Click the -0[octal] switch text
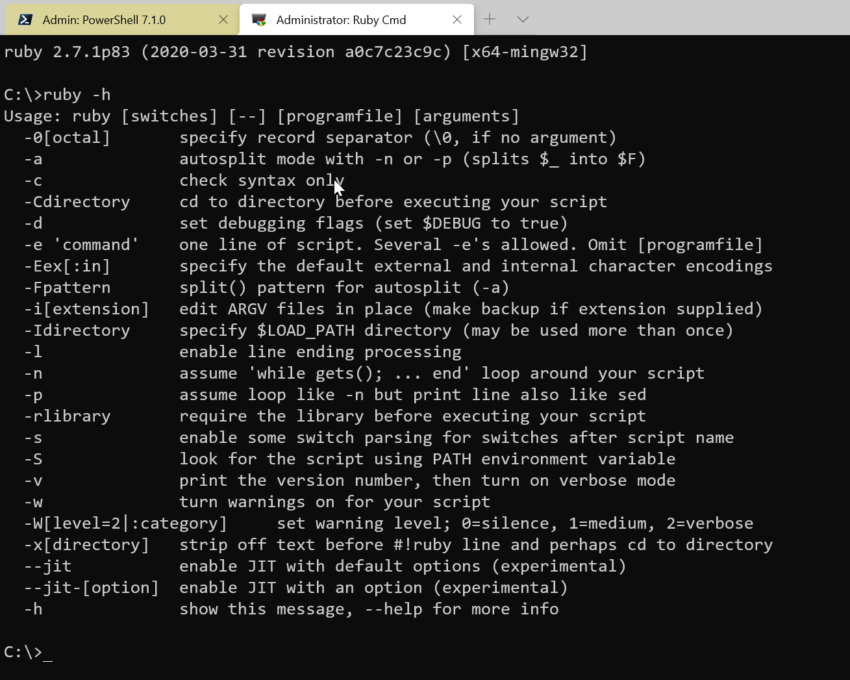 (x=67, y=138)
